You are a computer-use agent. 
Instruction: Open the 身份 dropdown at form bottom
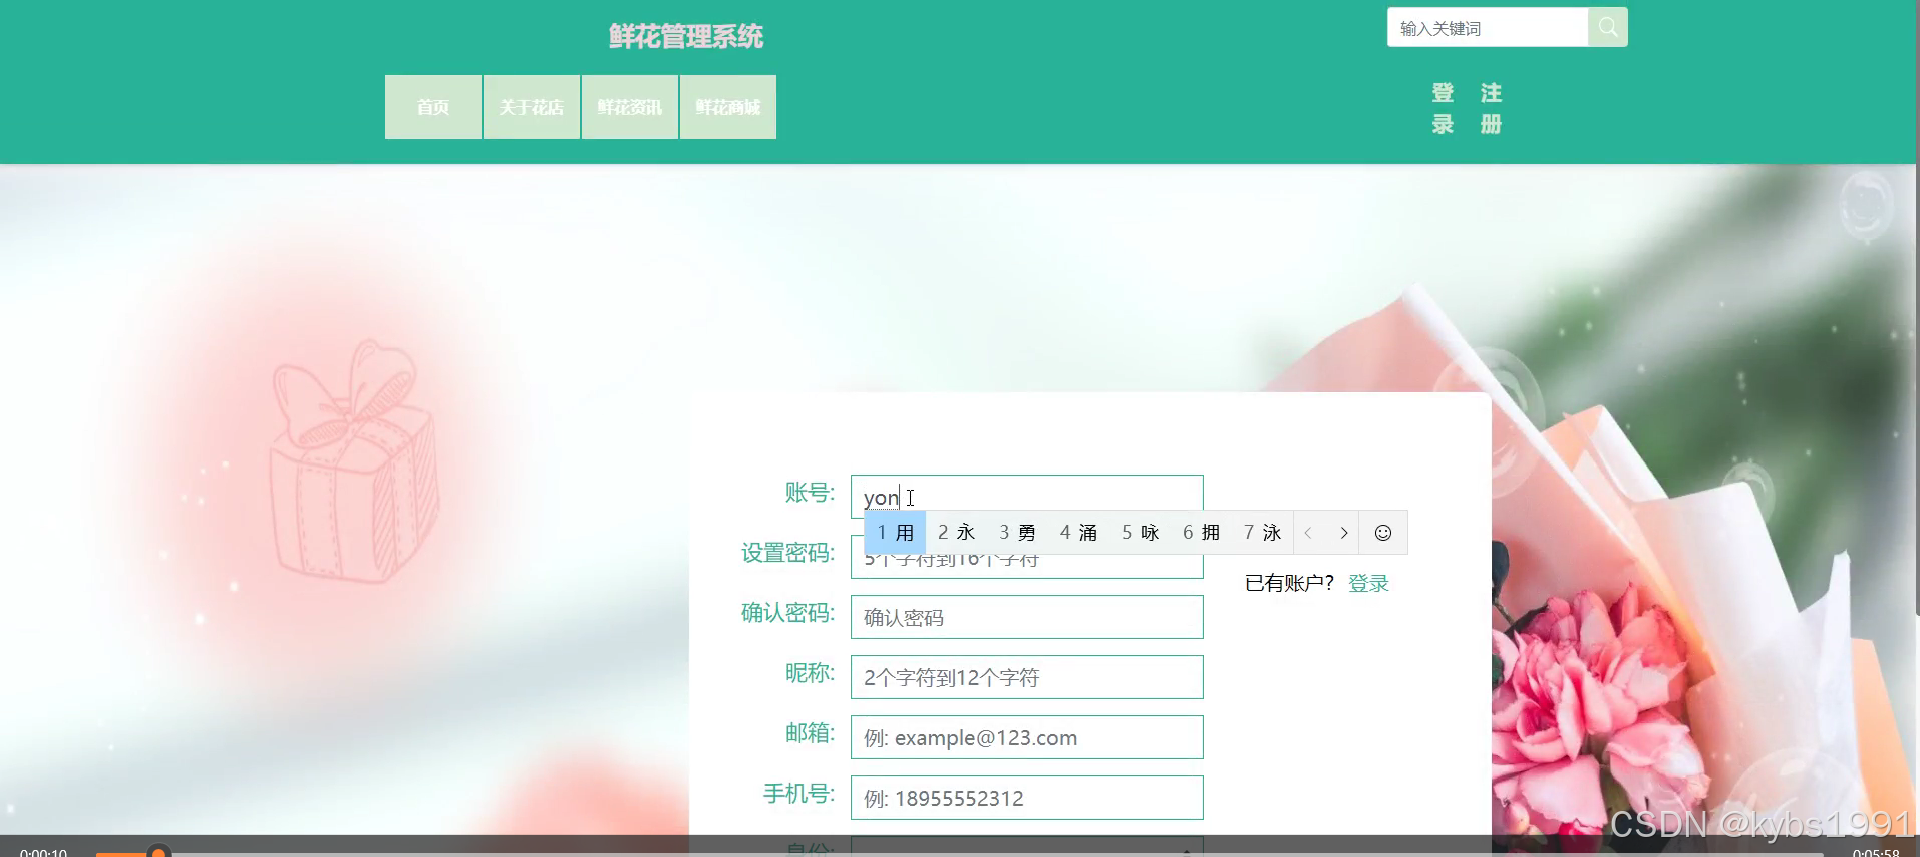click(1027, 847)
